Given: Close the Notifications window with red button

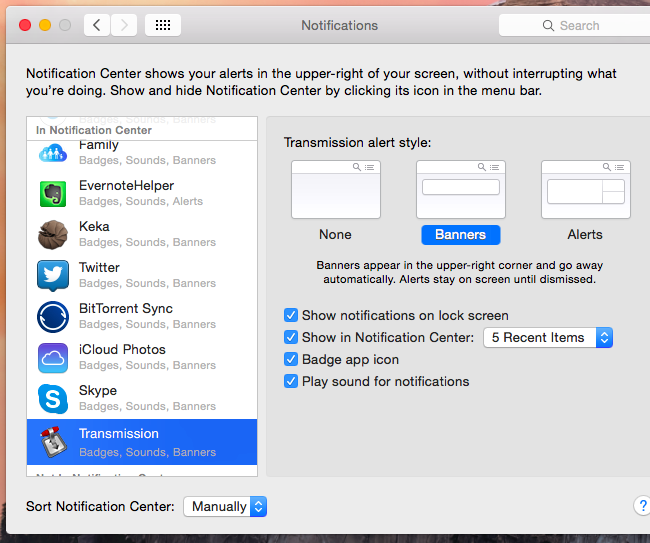Looking at the screenshot, I should pyautogui.click(x=25, y=25).
